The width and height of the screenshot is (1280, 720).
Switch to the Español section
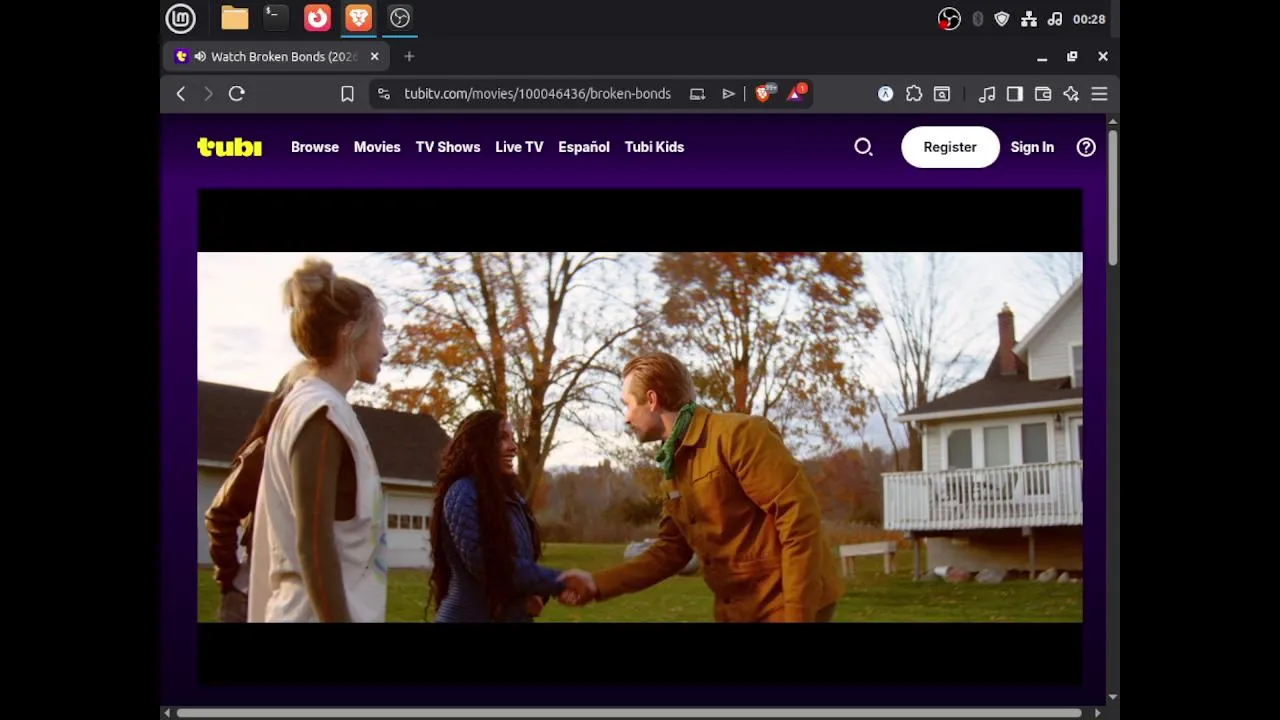[584, 147]
